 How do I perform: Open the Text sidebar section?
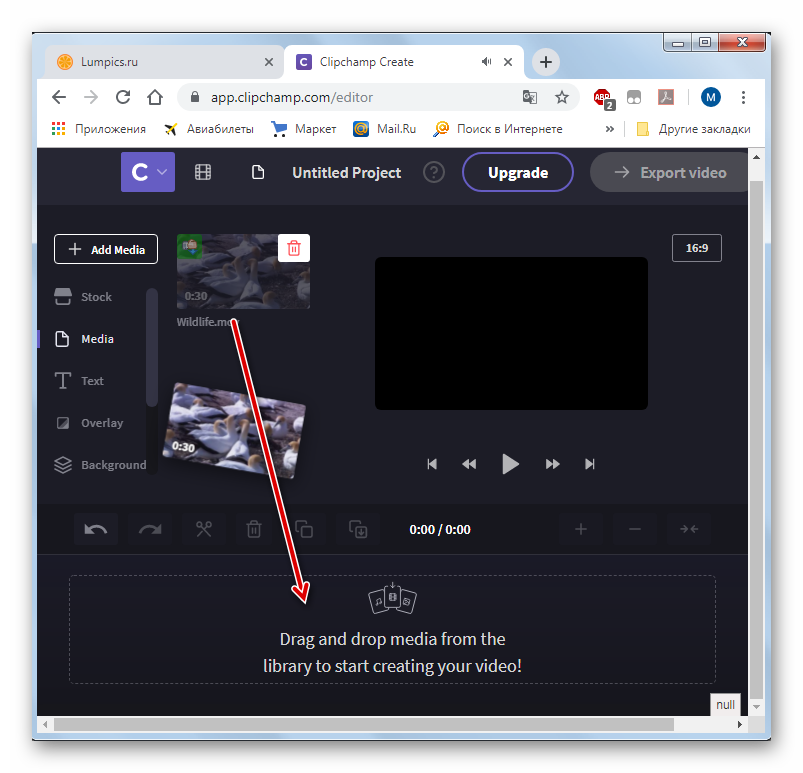[x=79, y=381]
